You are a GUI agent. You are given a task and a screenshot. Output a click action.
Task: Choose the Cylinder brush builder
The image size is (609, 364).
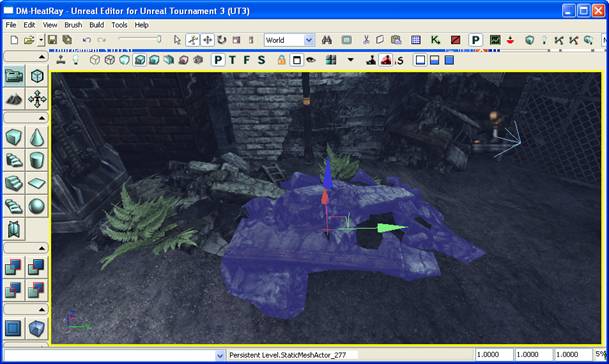click(x=37, y=160)
